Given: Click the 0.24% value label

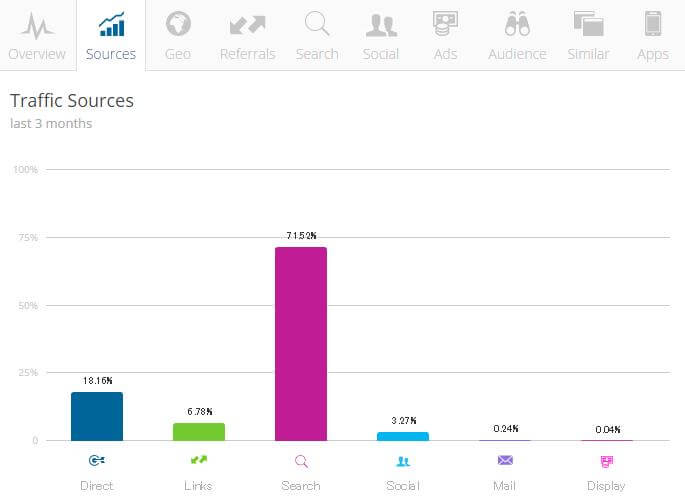Looking at the screenshot, I should pos(506,429).
